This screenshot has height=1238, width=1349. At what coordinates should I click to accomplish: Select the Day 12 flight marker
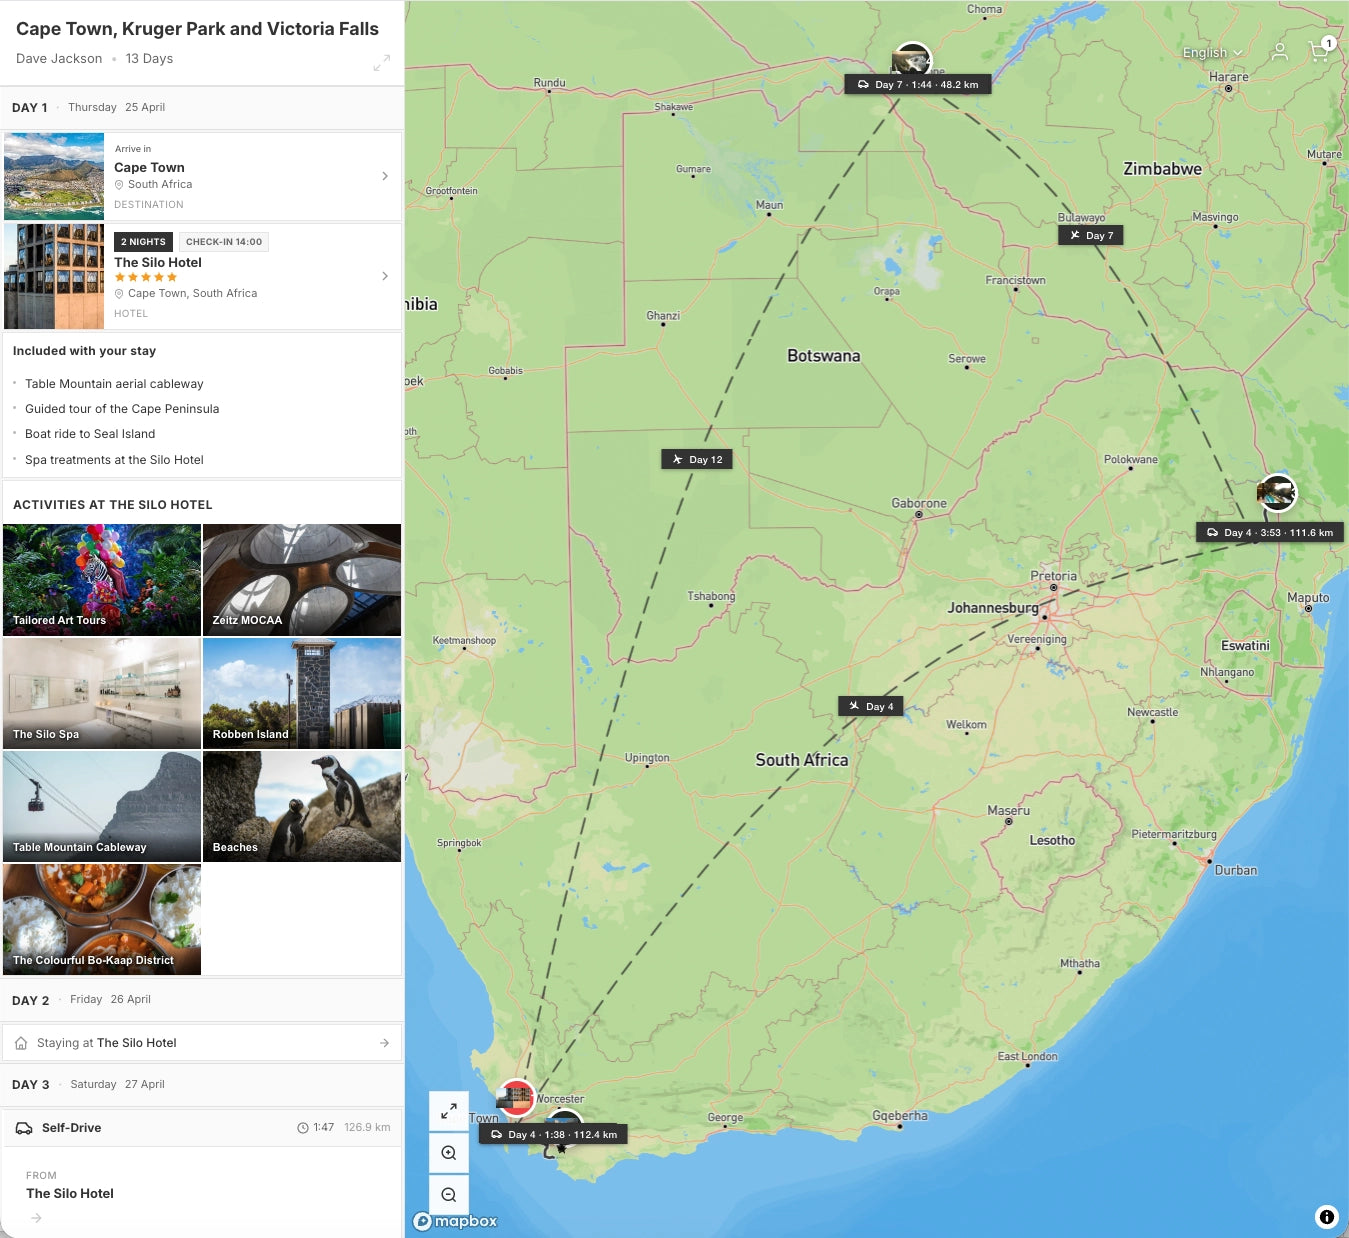pos(697,460)
